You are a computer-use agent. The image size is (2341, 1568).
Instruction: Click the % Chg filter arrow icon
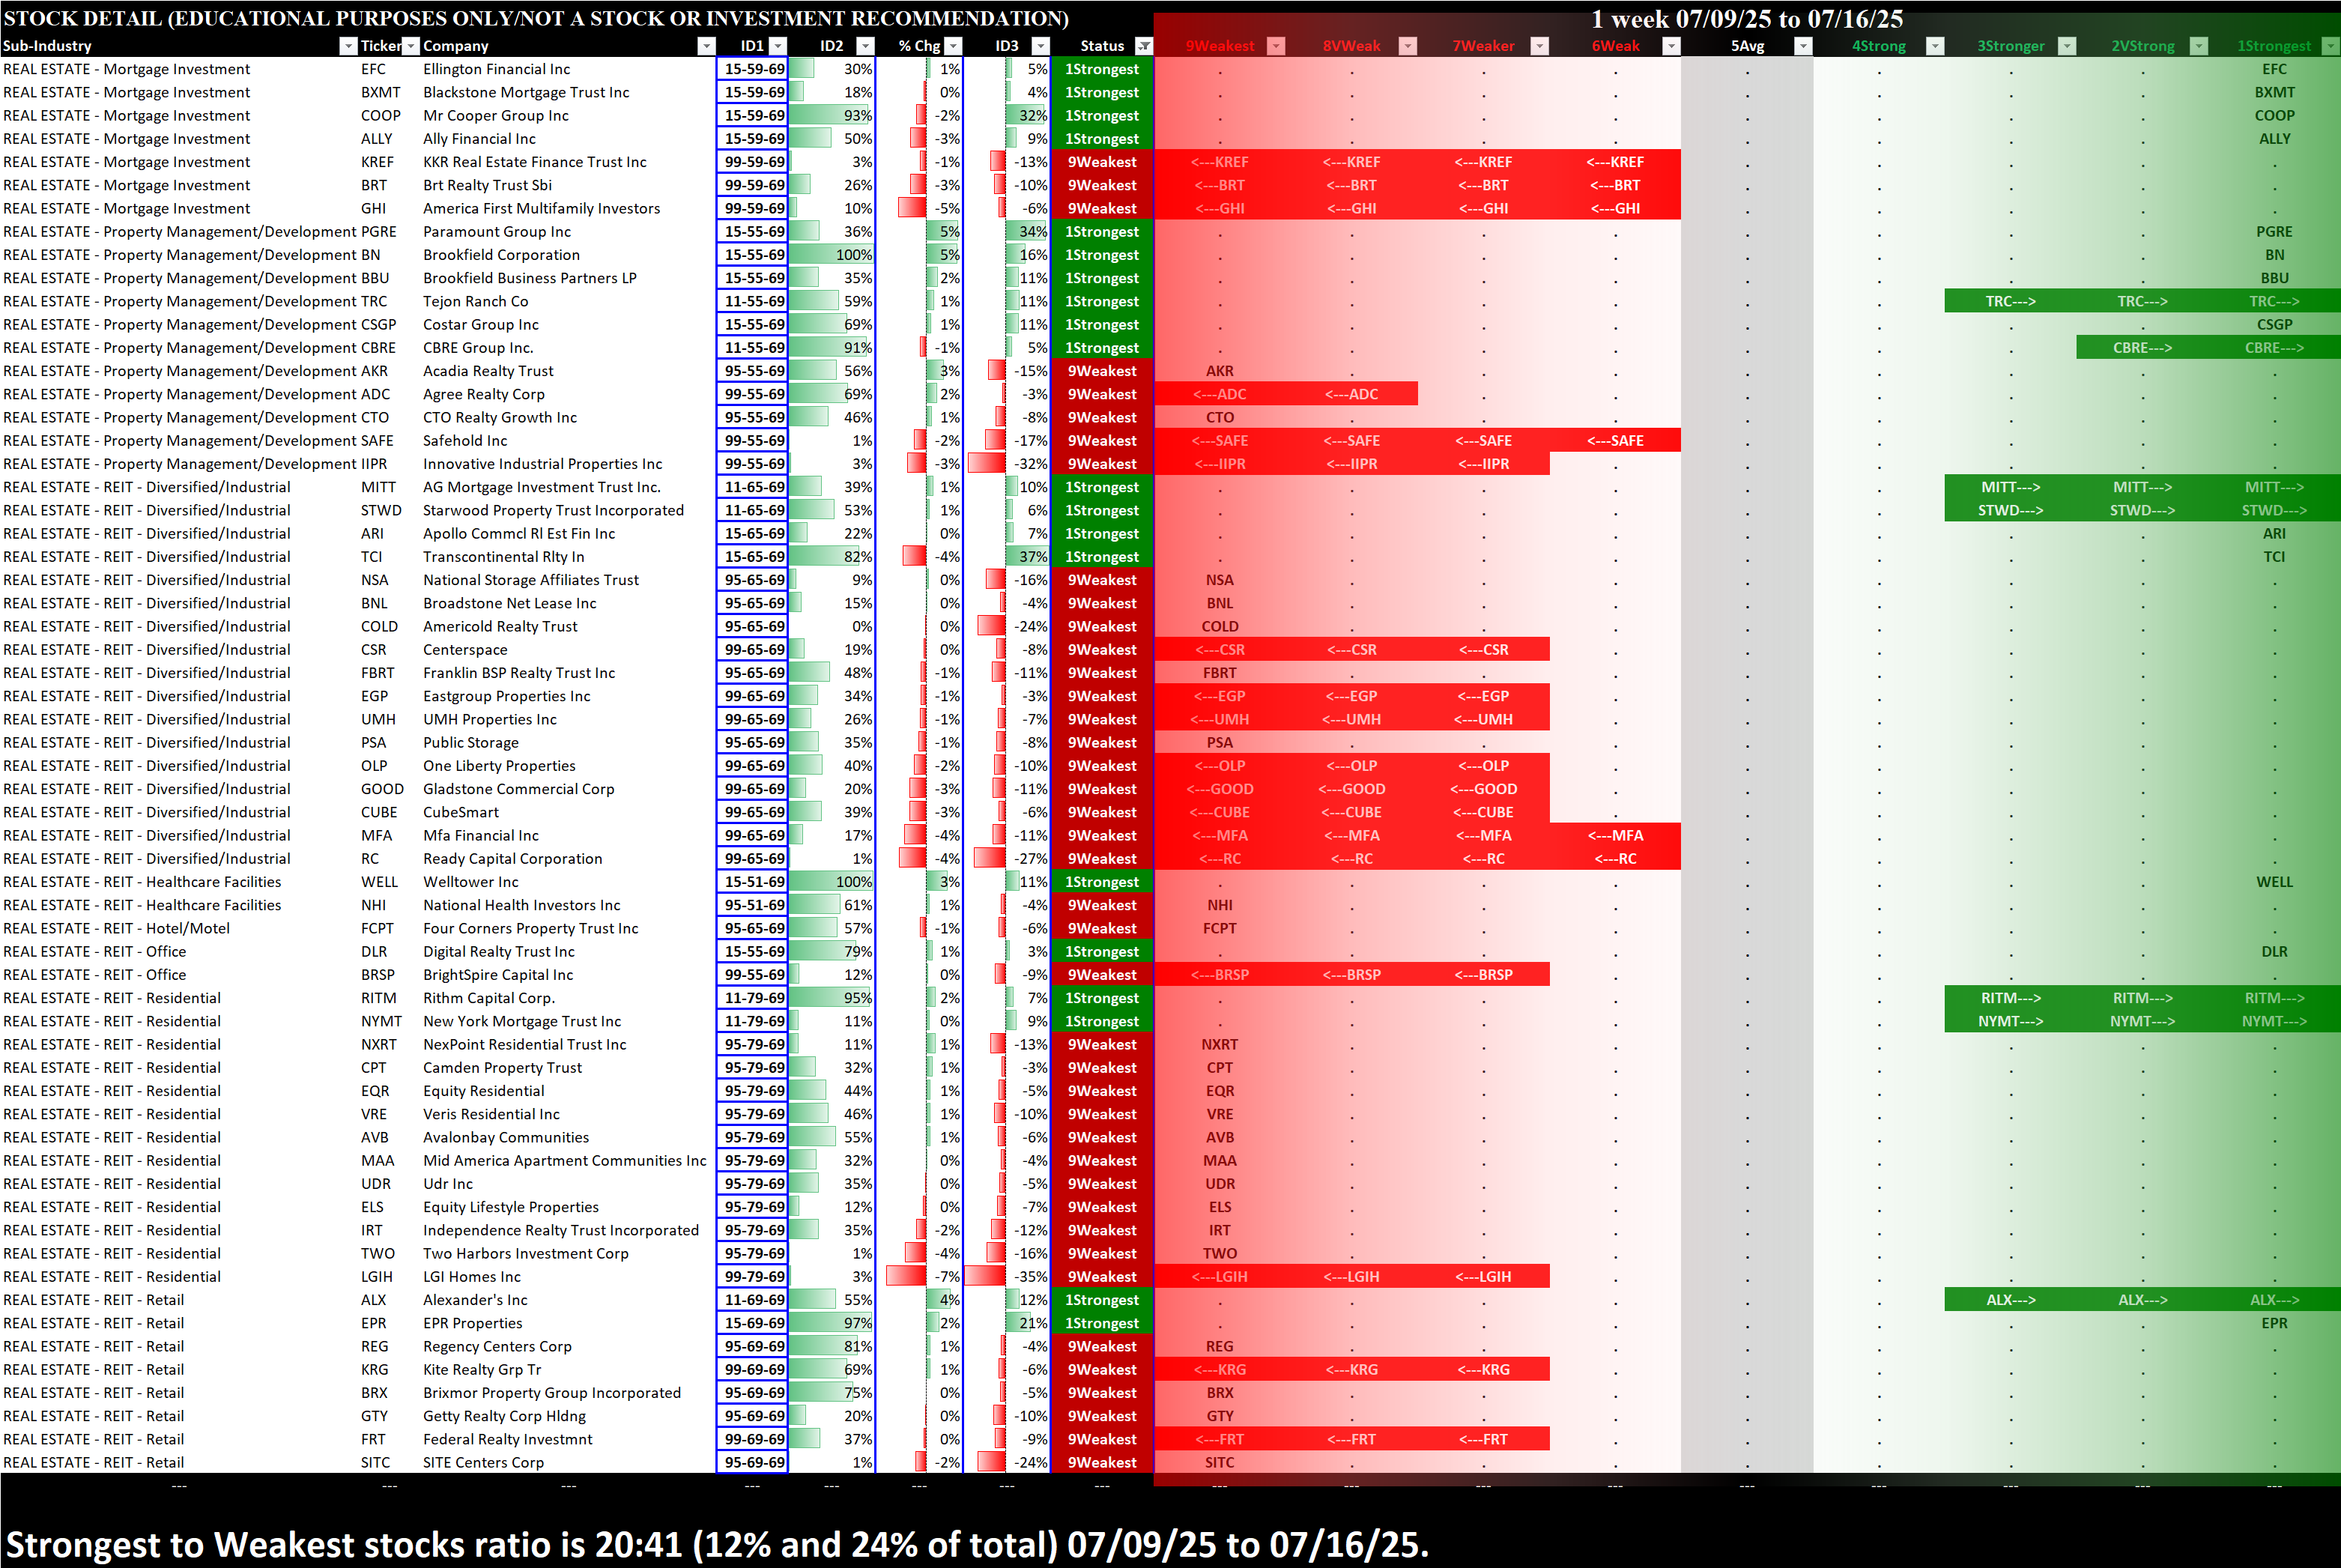[953, 46]
